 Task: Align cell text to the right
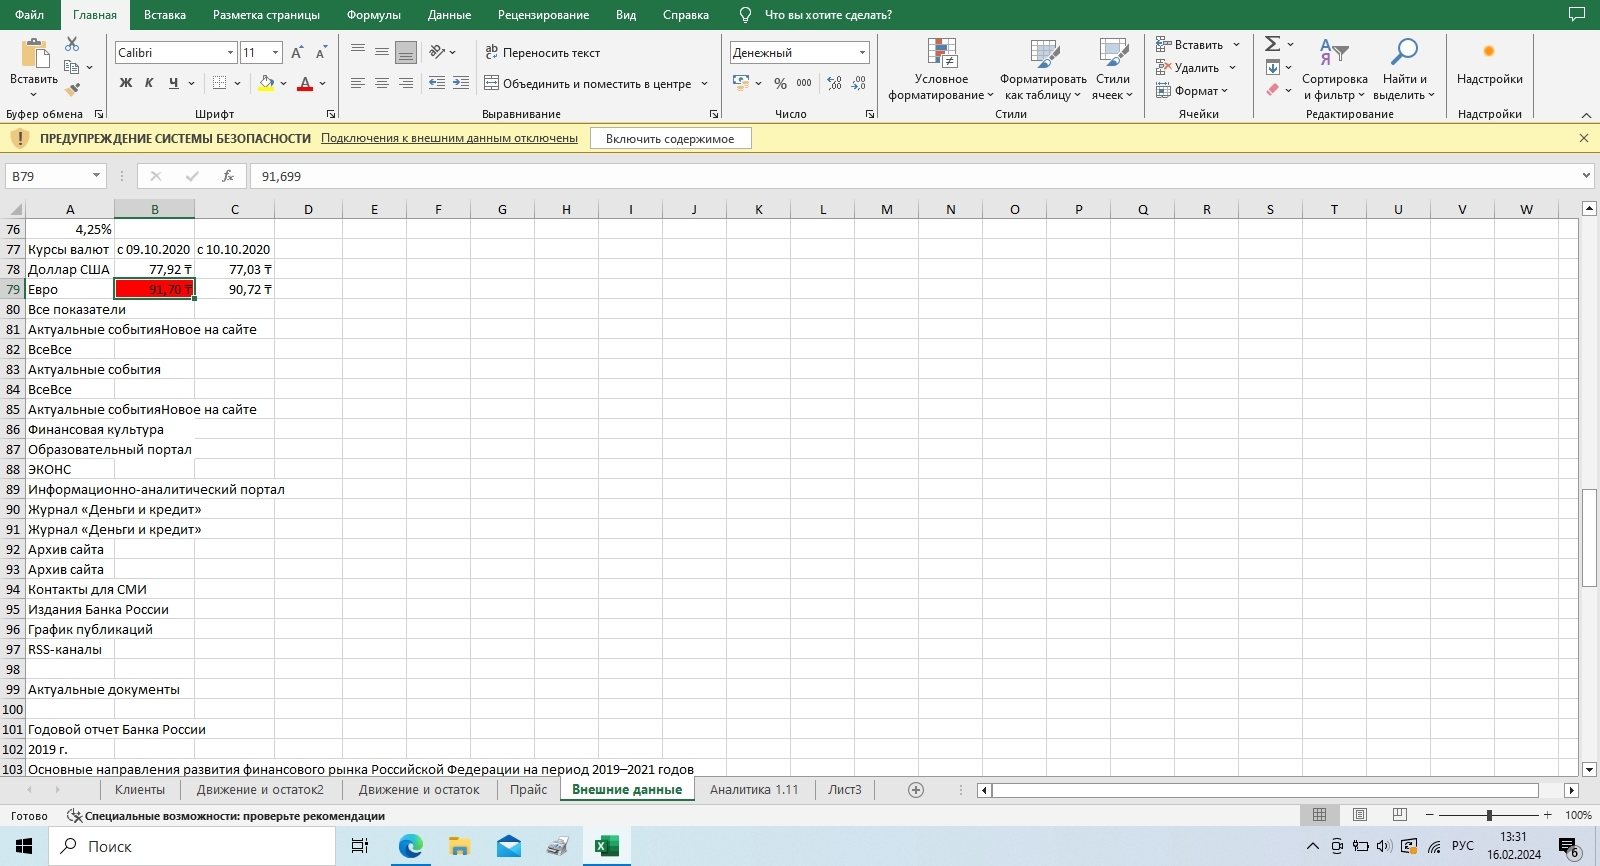click(406, 83)
